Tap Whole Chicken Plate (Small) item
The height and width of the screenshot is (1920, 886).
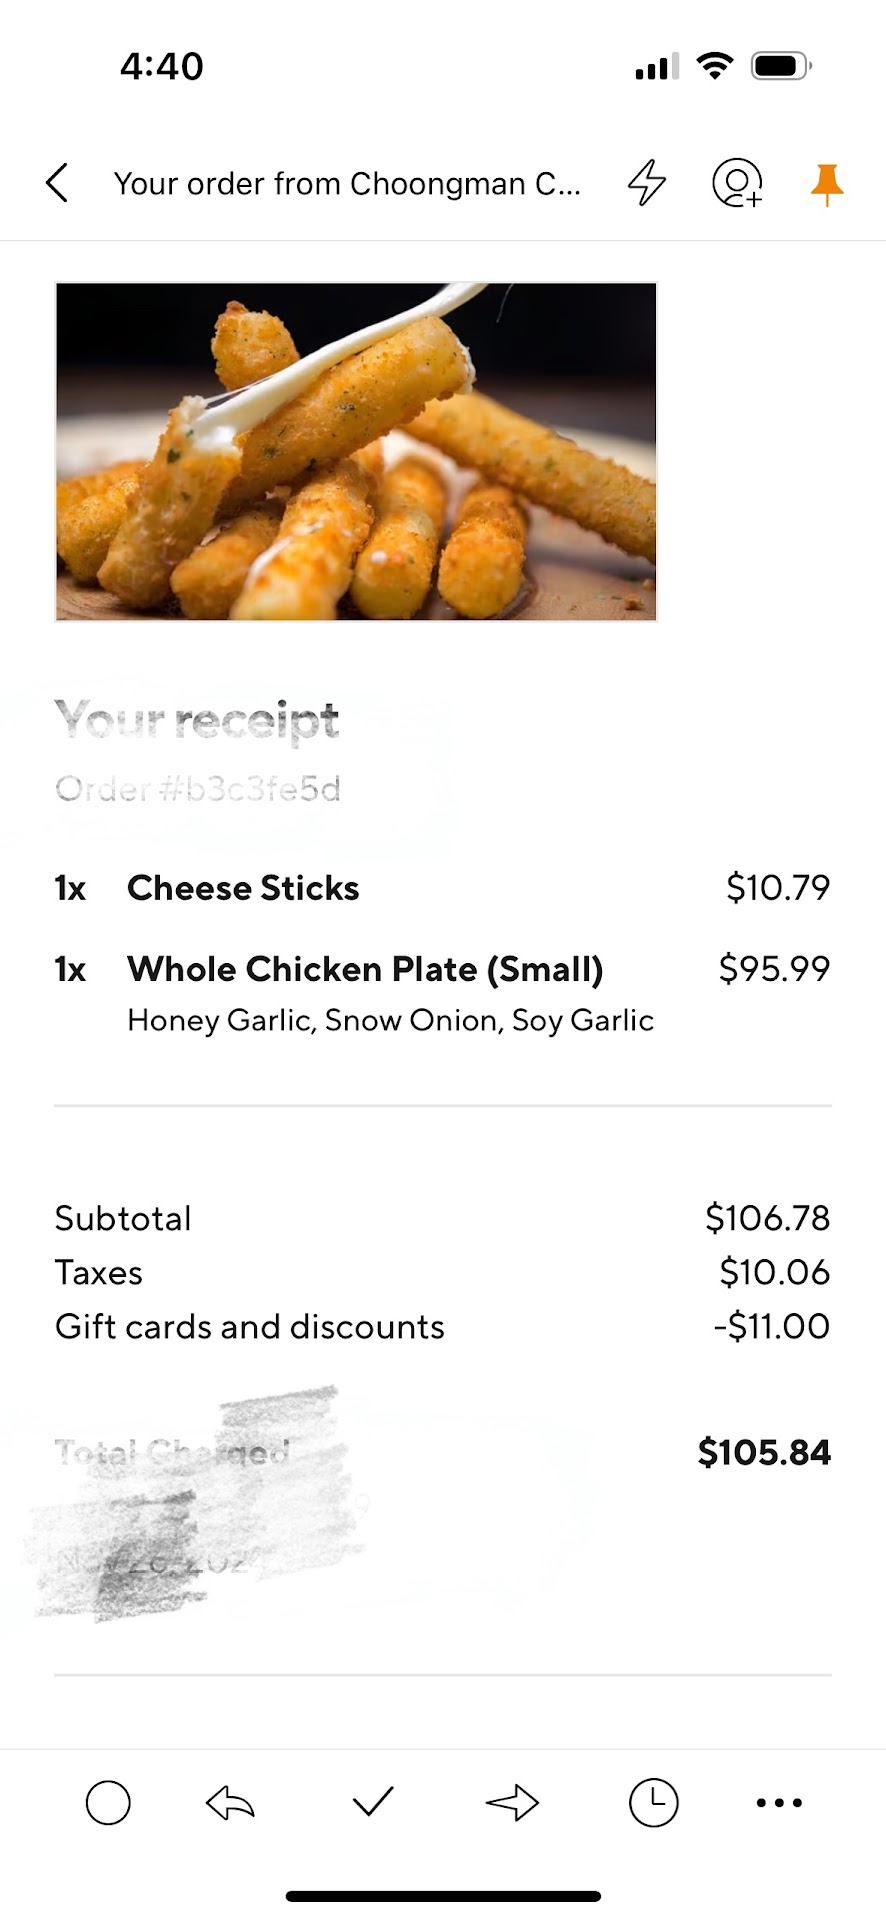pyautogui.click(x=365, y=969)
